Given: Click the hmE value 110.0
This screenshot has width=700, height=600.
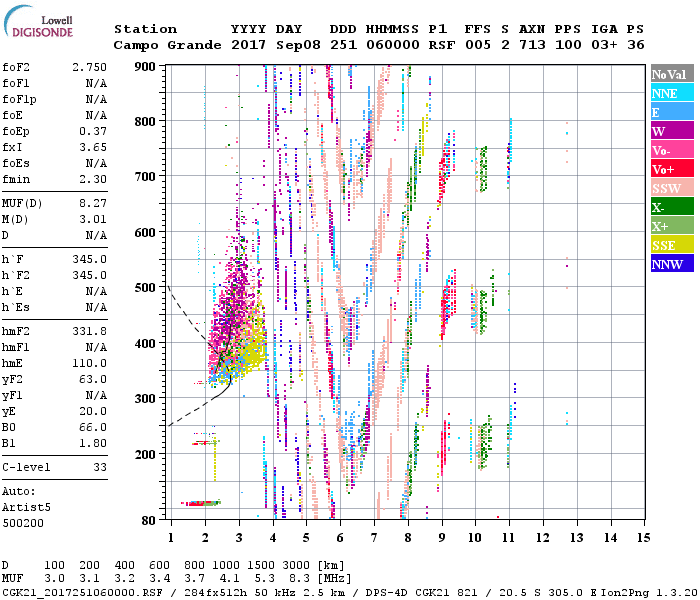Looking at the screenshot, I should point(89,363).
